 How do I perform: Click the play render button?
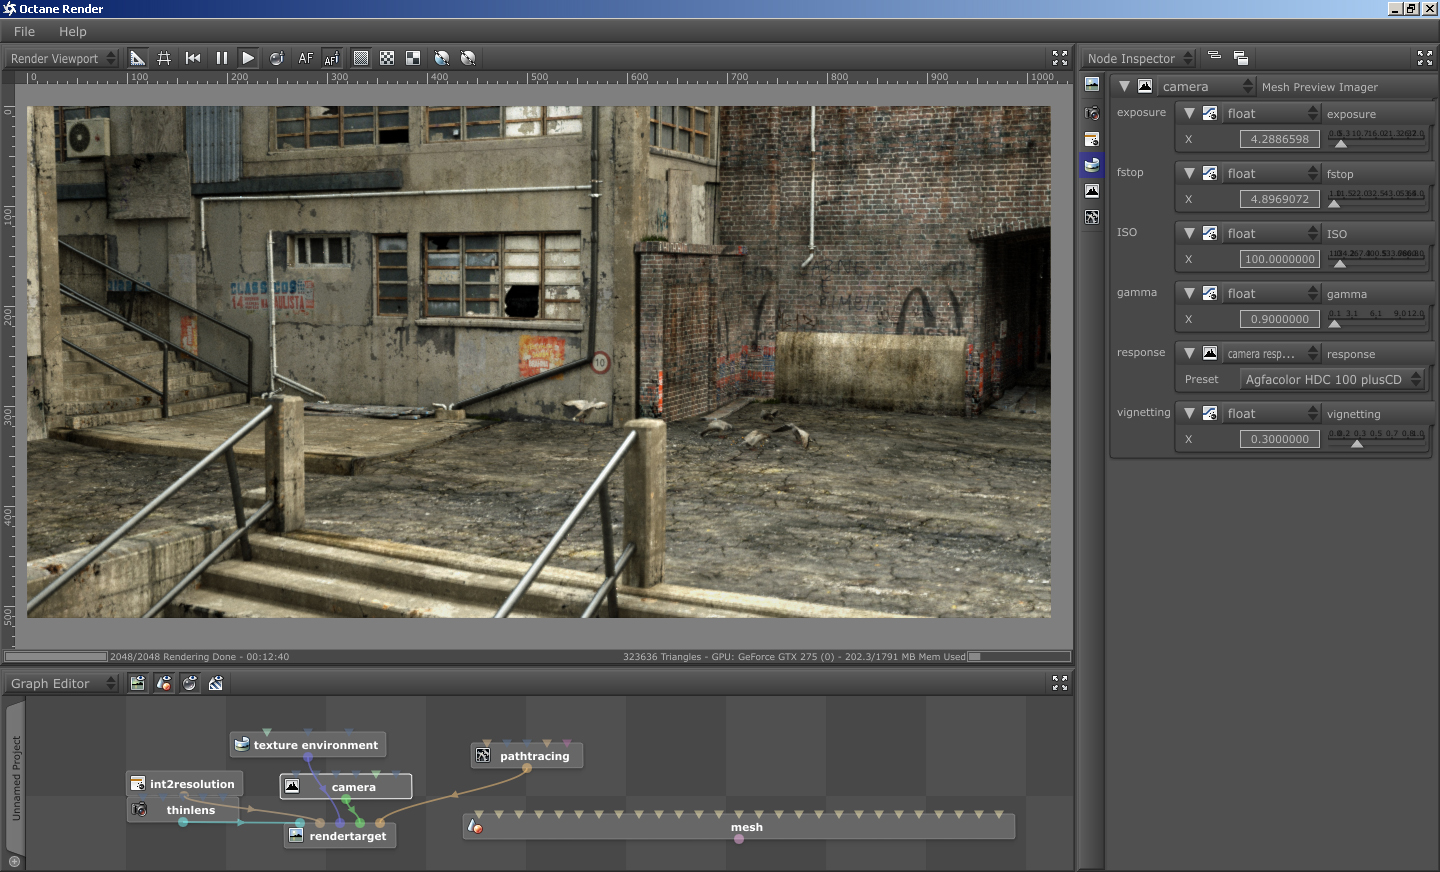[x=248, y=58]
